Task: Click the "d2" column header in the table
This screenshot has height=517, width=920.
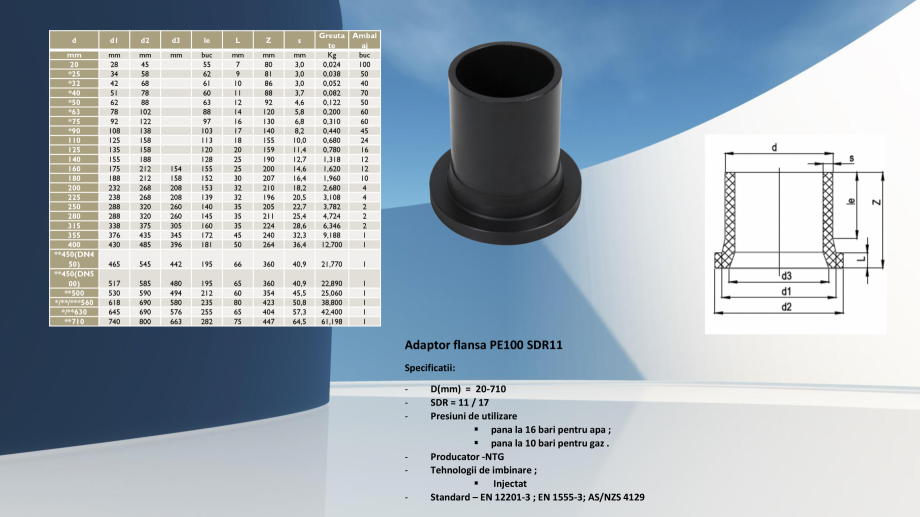Action: click(x=145, y=40)
